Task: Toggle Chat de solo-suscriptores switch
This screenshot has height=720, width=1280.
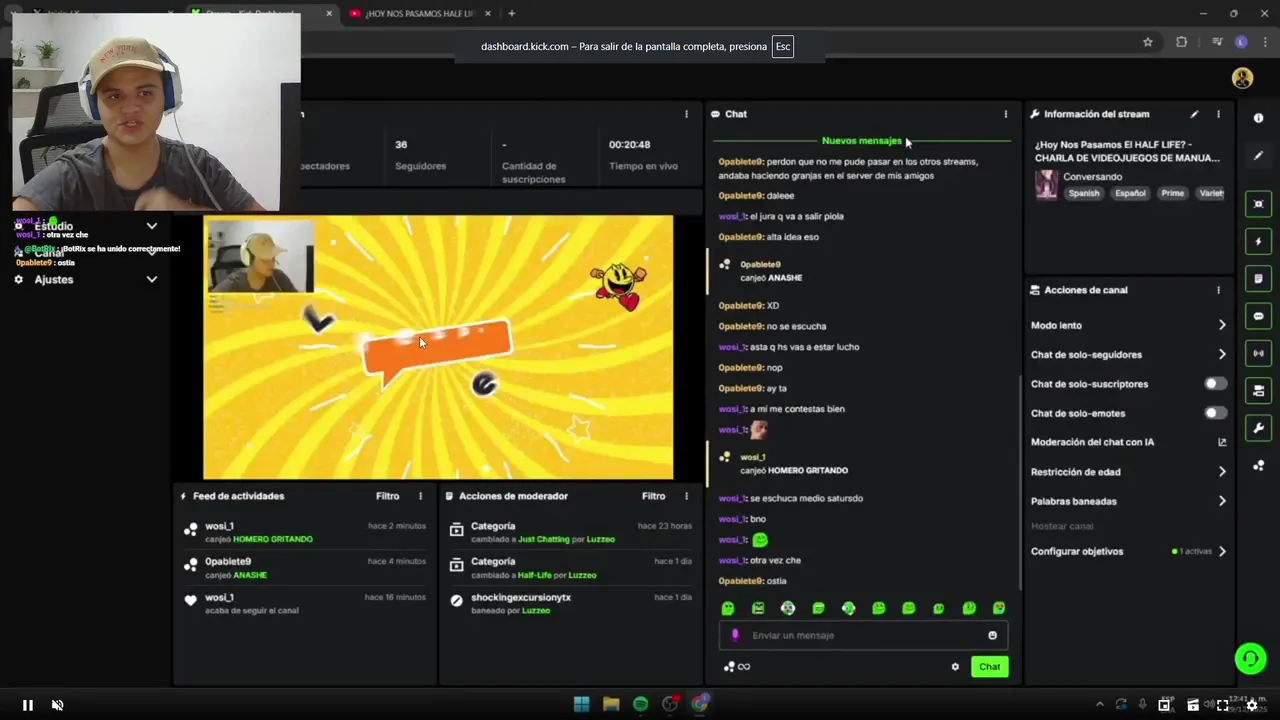Action: coord(1215,384)
